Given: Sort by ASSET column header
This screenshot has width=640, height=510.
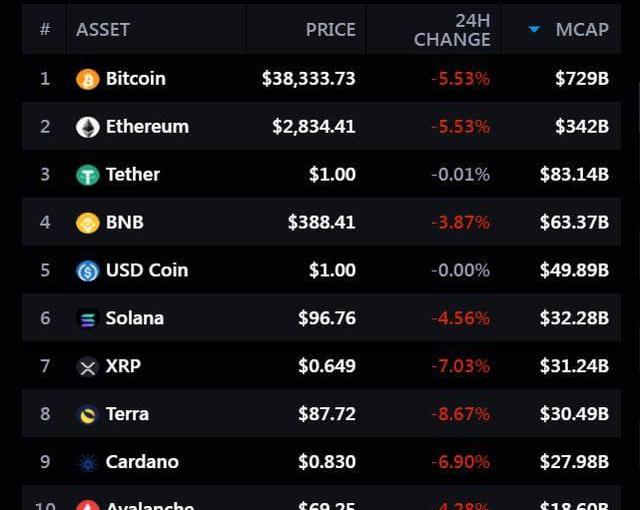Looking at the screenshot, I should [103, 29].
